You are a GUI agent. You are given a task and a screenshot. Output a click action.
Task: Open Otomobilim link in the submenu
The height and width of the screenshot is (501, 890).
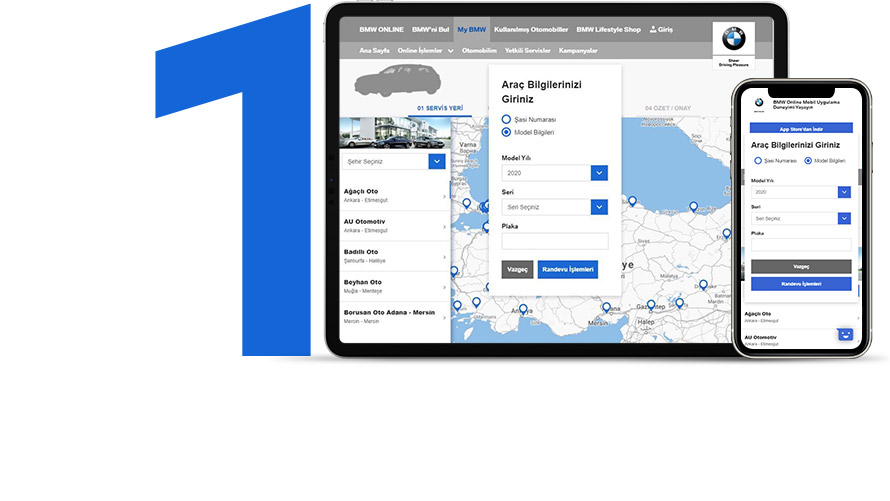click(479, 50)
